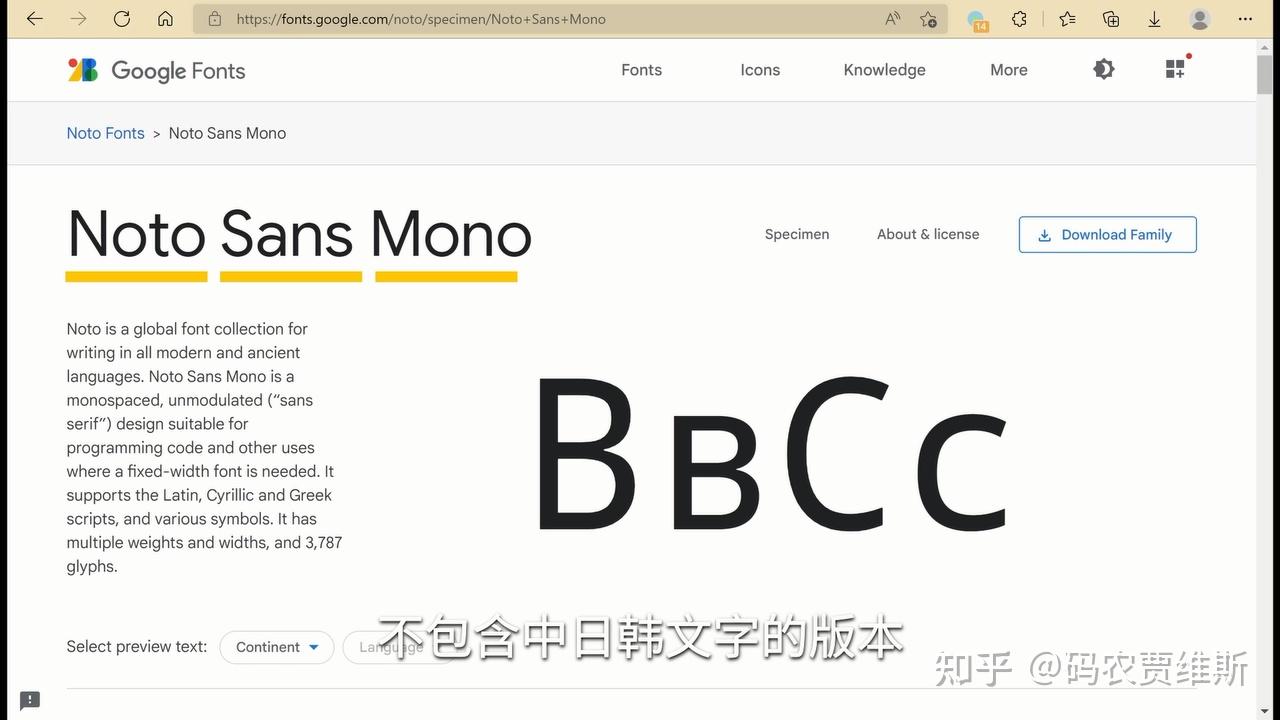
Task: Start Read aloud from the address bar
Action: click(x=891, y=18)
